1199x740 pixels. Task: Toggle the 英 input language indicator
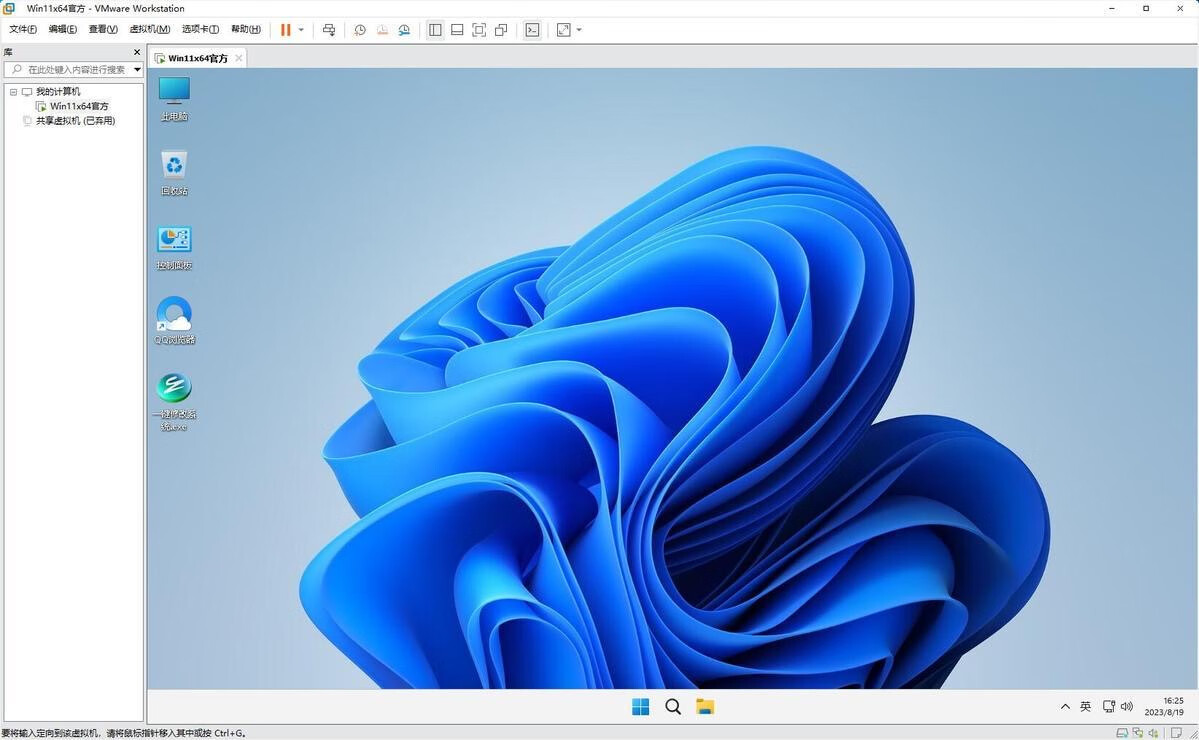click(x=1085, y=707)
